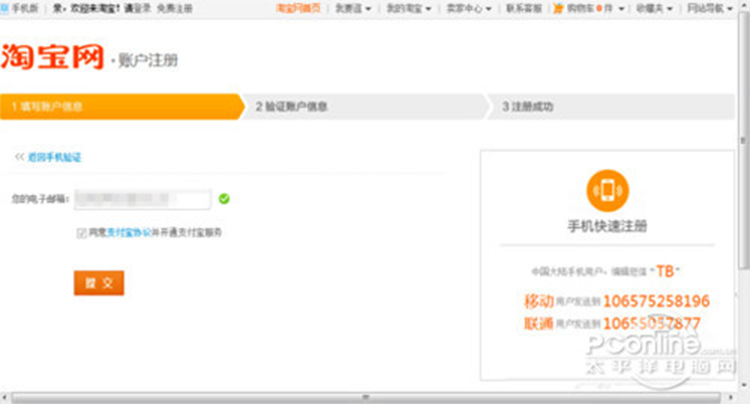Open the 联系客服 customer service menu item
Screen dimensions: 750x404
524,9
